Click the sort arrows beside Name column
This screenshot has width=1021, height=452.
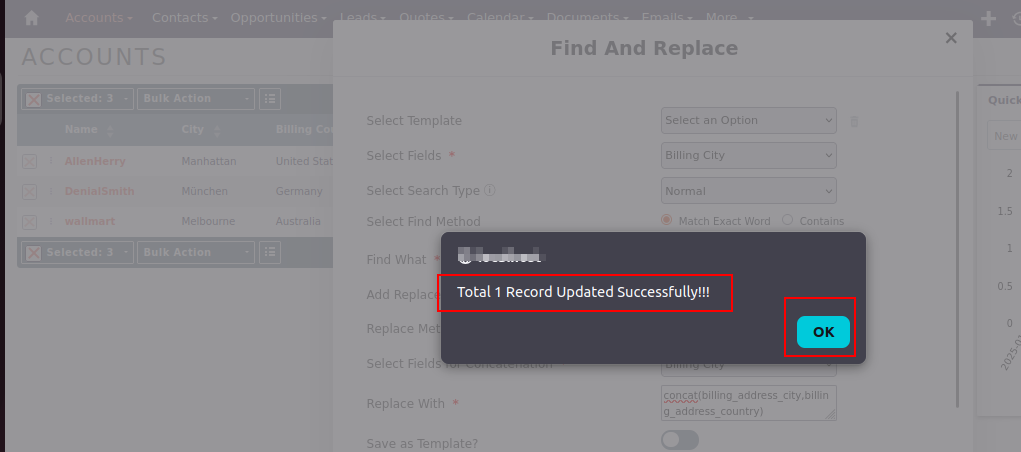coord(109,131)
